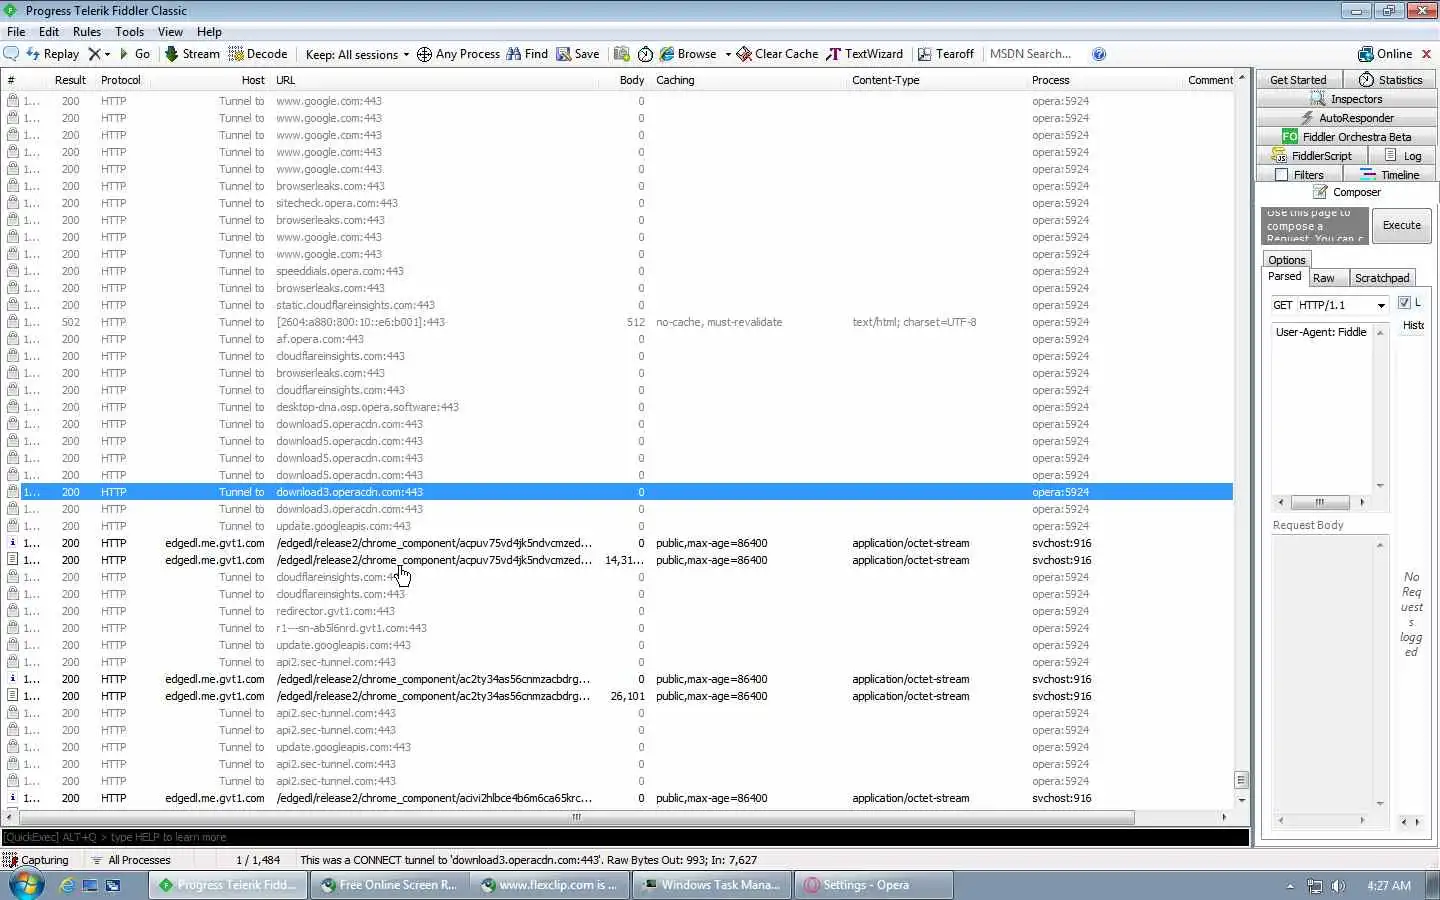Sort sessions by the Process column header
The height and width of the screenshot is (900, 1440).
click(x=1105, y=80)
